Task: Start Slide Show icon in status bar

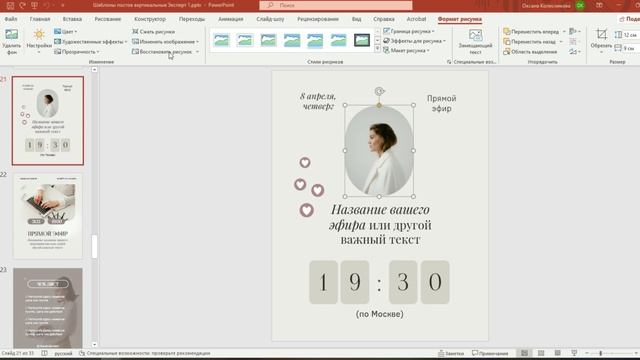Action: click(x=574, y=353)
